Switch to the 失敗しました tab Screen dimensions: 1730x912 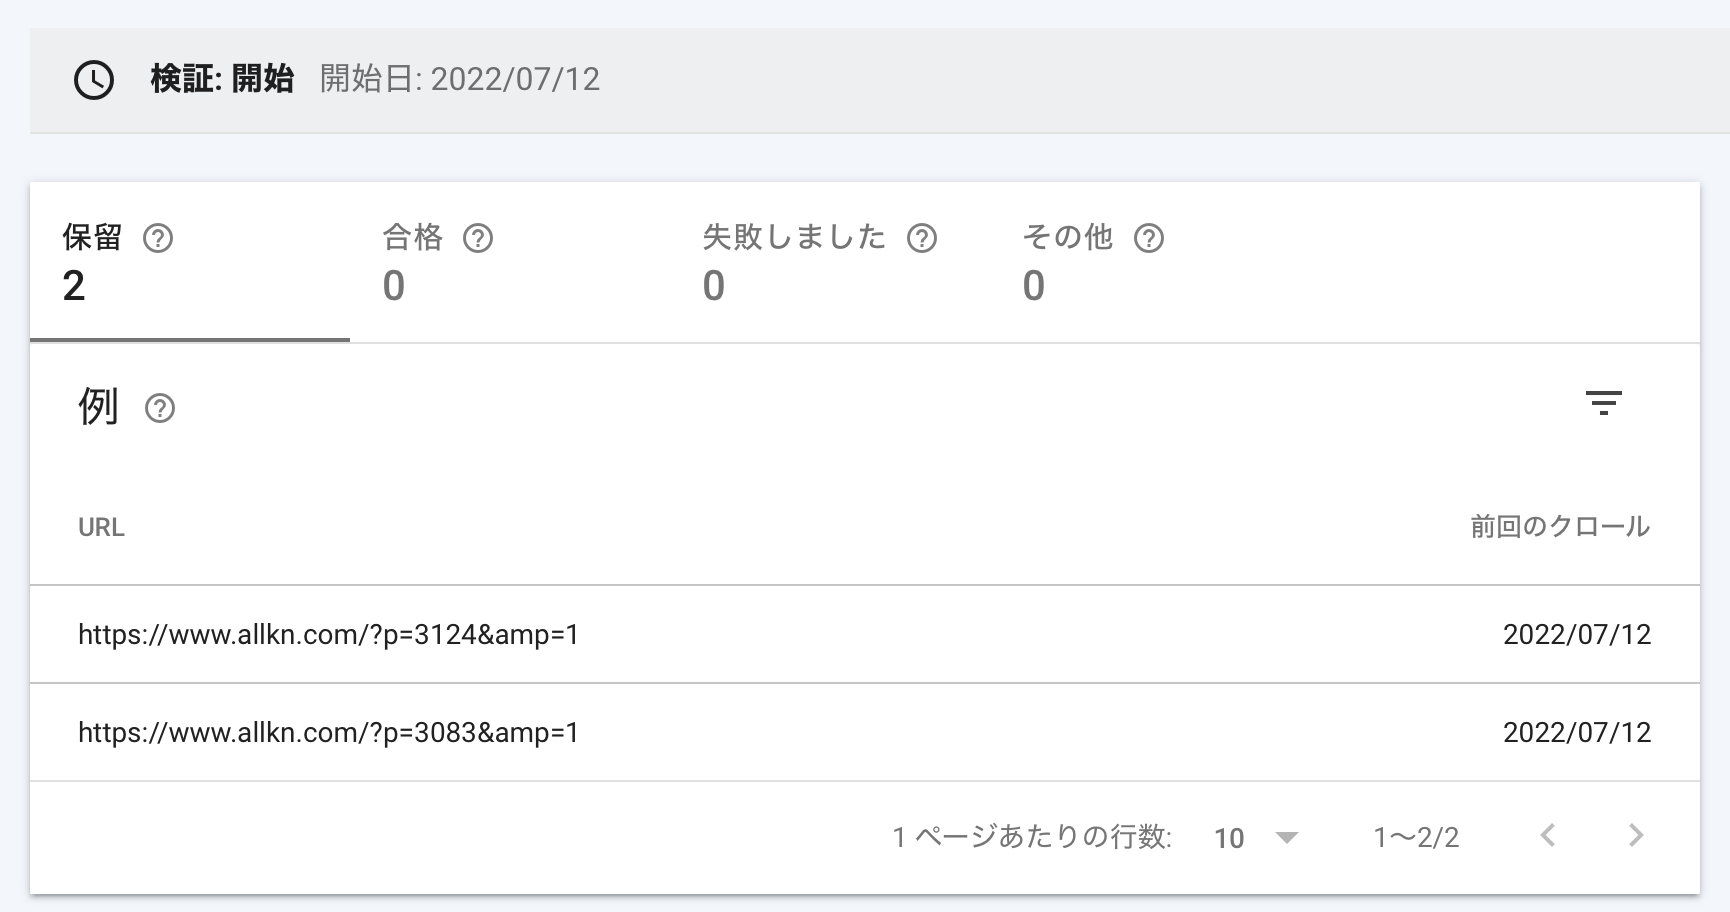(x=830, y=262)
